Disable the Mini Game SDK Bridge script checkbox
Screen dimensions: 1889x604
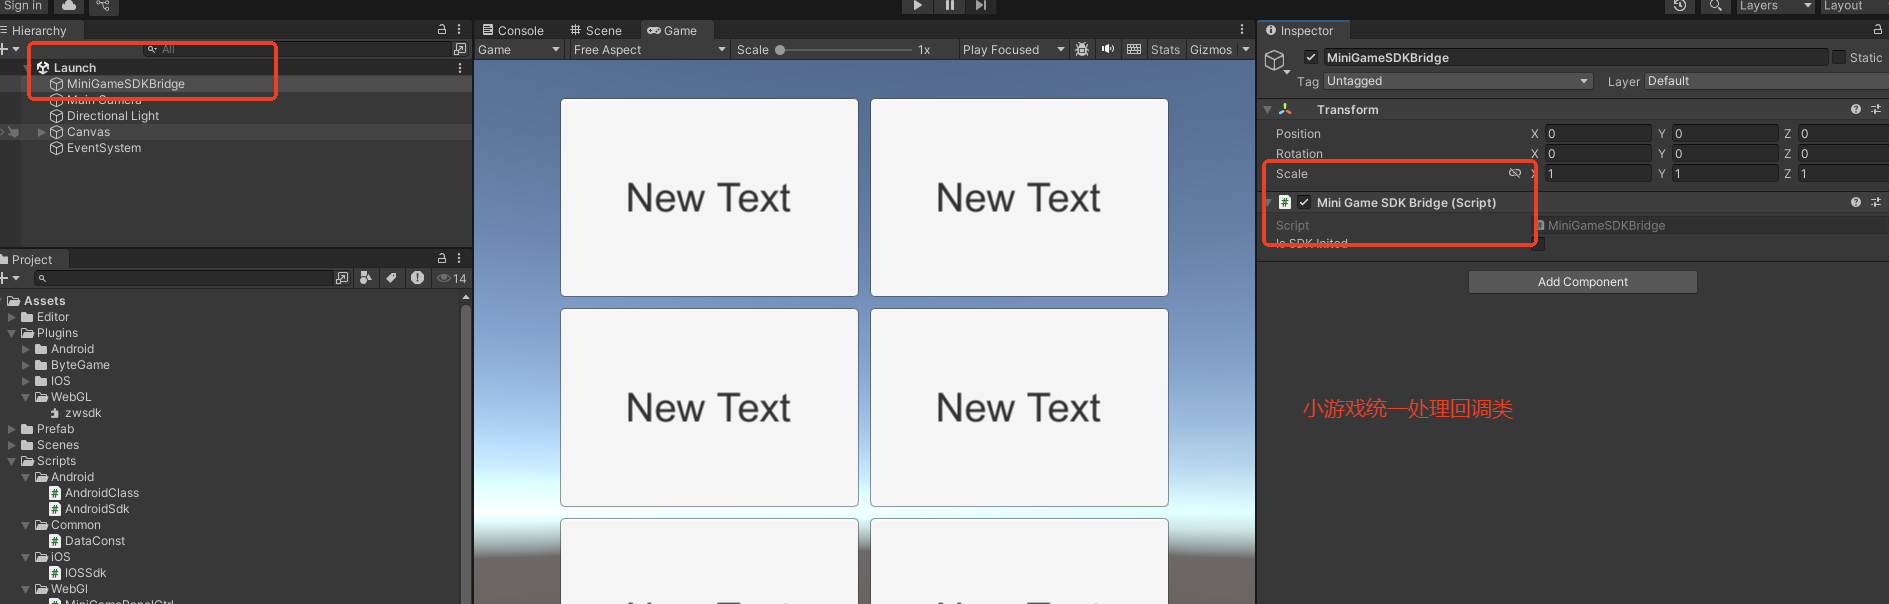pyautogui.click(x=1304, y=202)
